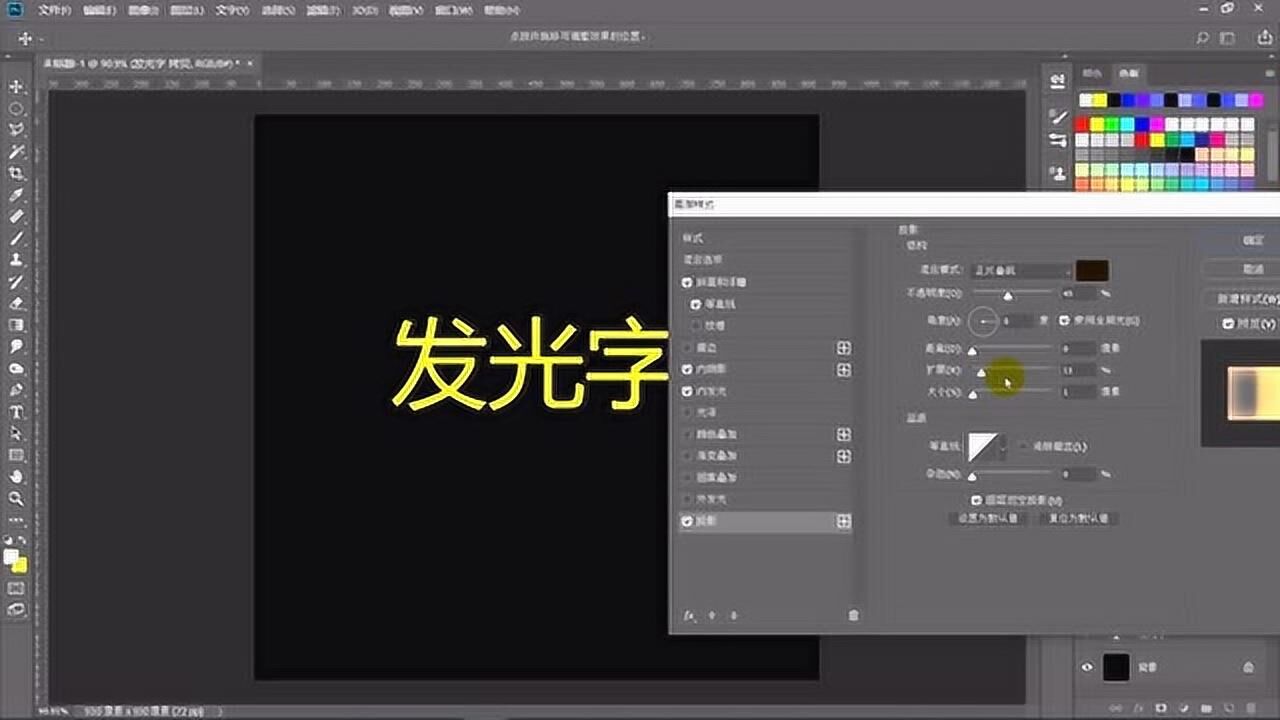
Task: Click the move effect down arrow
Action: tap(733, 615)
